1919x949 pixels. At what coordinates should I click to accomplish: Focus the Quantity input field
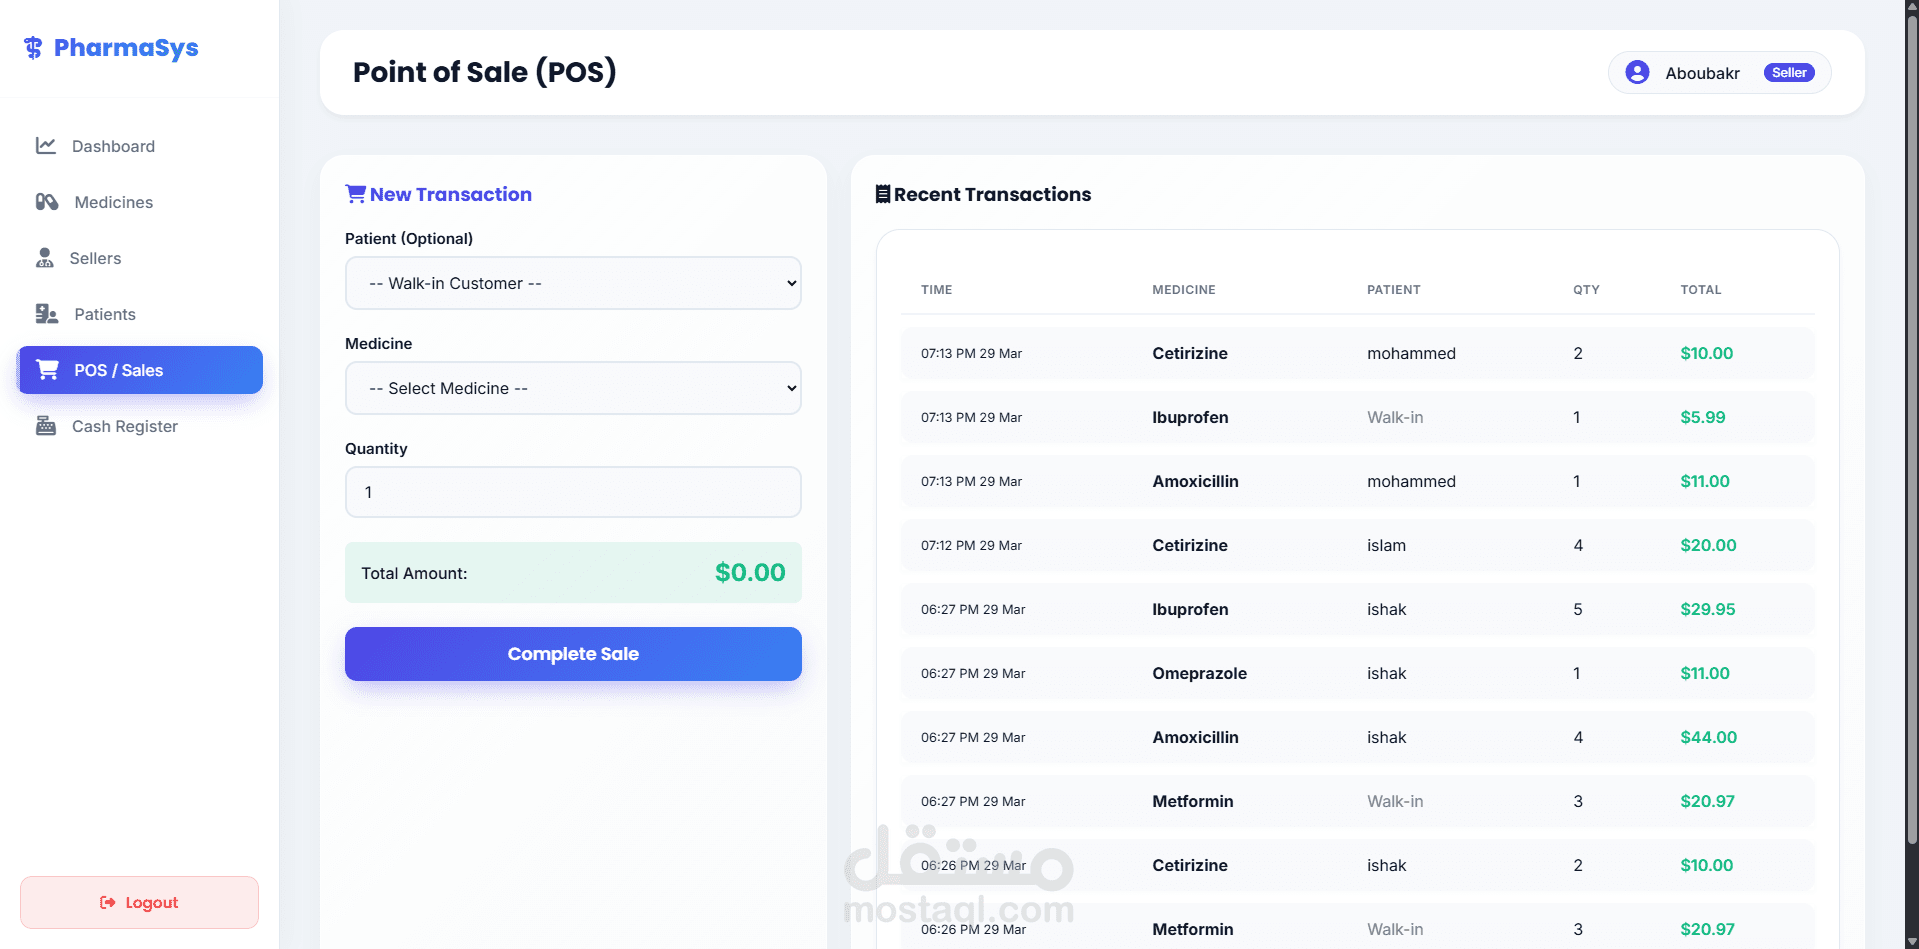click(573, 492)
